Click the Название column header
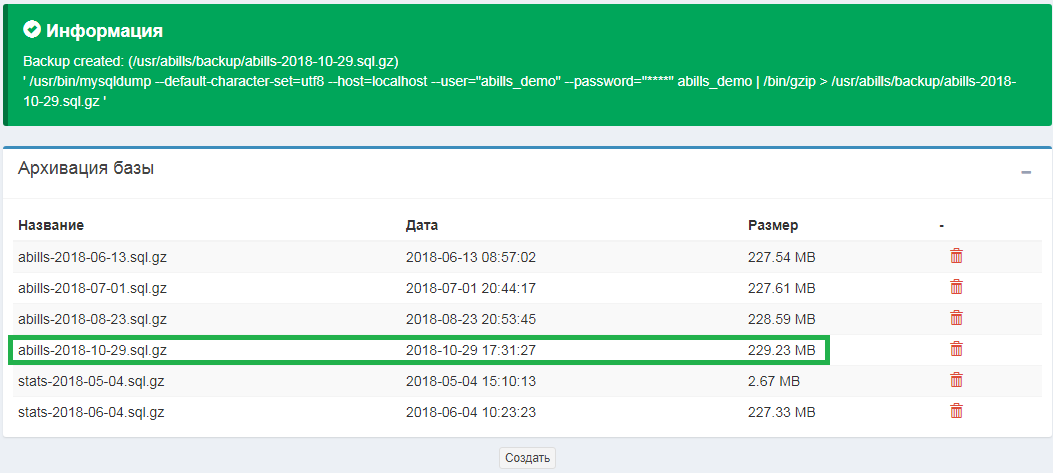The image size is (1053, 473). [x=51, y=225]
